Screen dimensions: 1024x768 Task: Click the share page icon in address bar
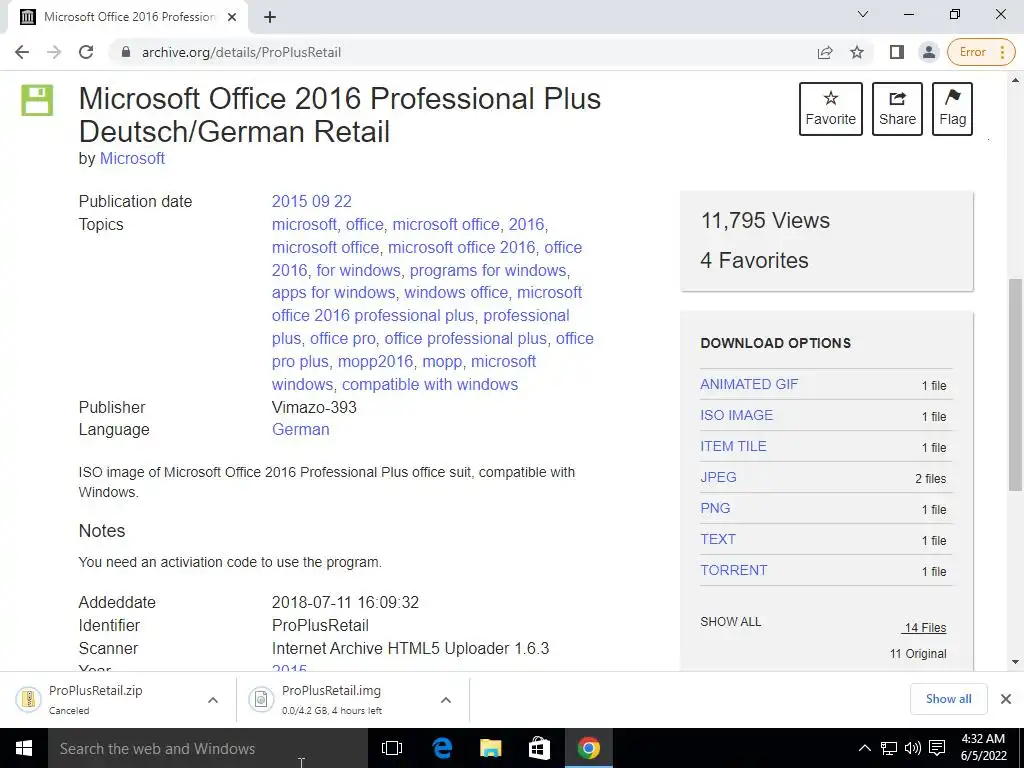coord(825,52)
